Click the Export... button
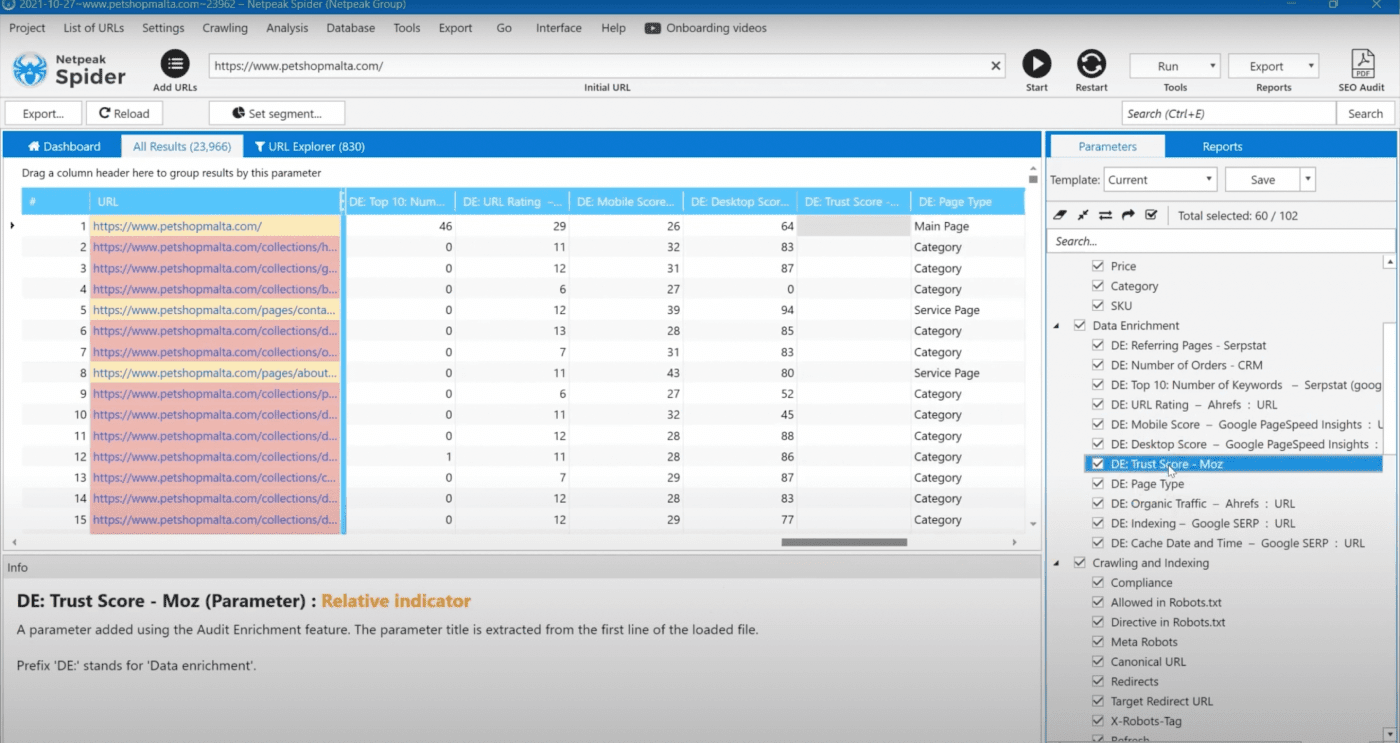The width and height of the screenshot is (1400, 743). point(43,113)
